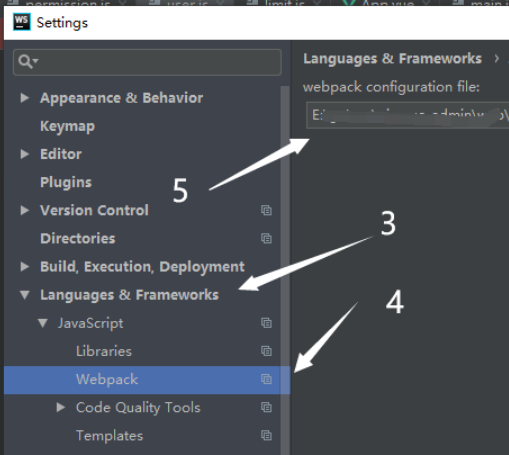Click Languages & Frameworks breadcrumb in header
This screenshot has height=455, width=509.
(x=392, y=59)
